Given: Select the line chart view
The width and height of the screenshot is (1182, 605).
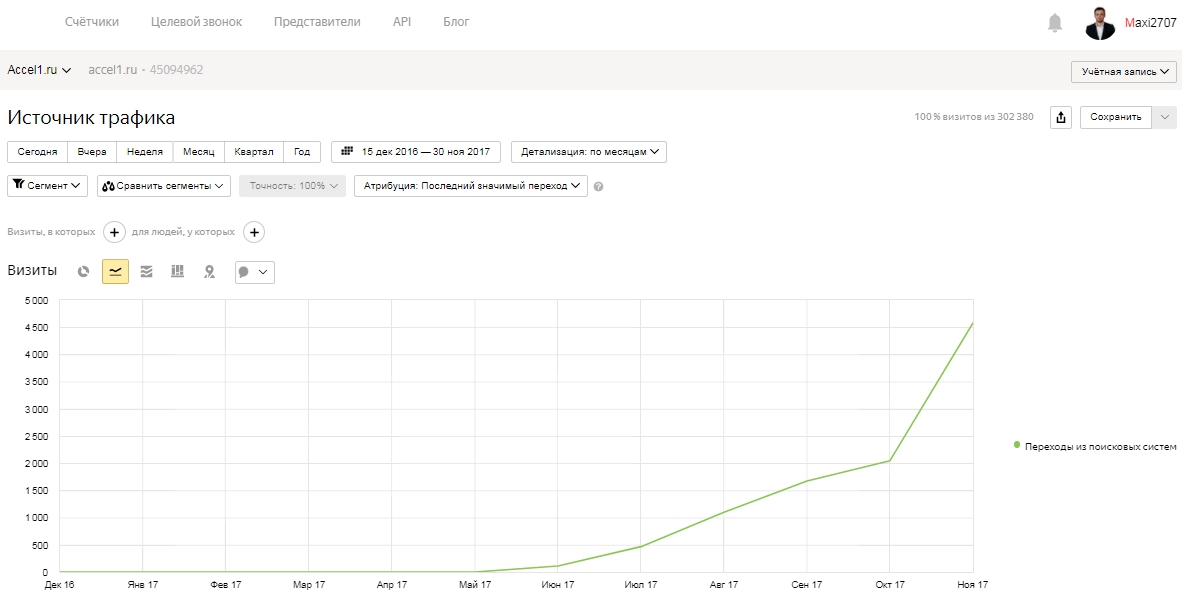Looking at the screenshot, I should (x=115, y=271).
